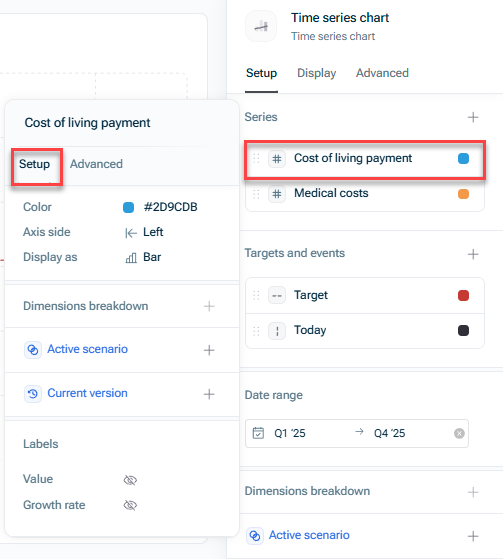Toggle Growth rate label visibility
Viewport: 504px width, 559px height.
(x=130, y=505)
